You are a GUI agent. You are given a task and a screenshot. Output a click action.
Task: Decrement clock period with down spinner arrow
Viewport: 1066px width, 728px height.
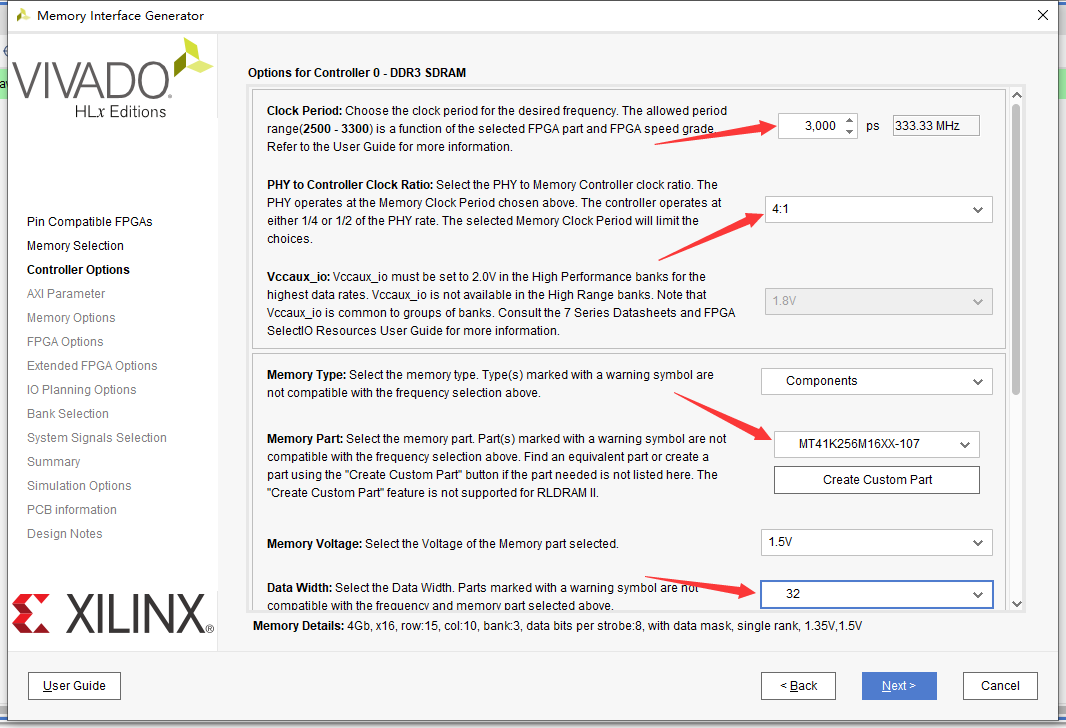(x=849, y=131)
